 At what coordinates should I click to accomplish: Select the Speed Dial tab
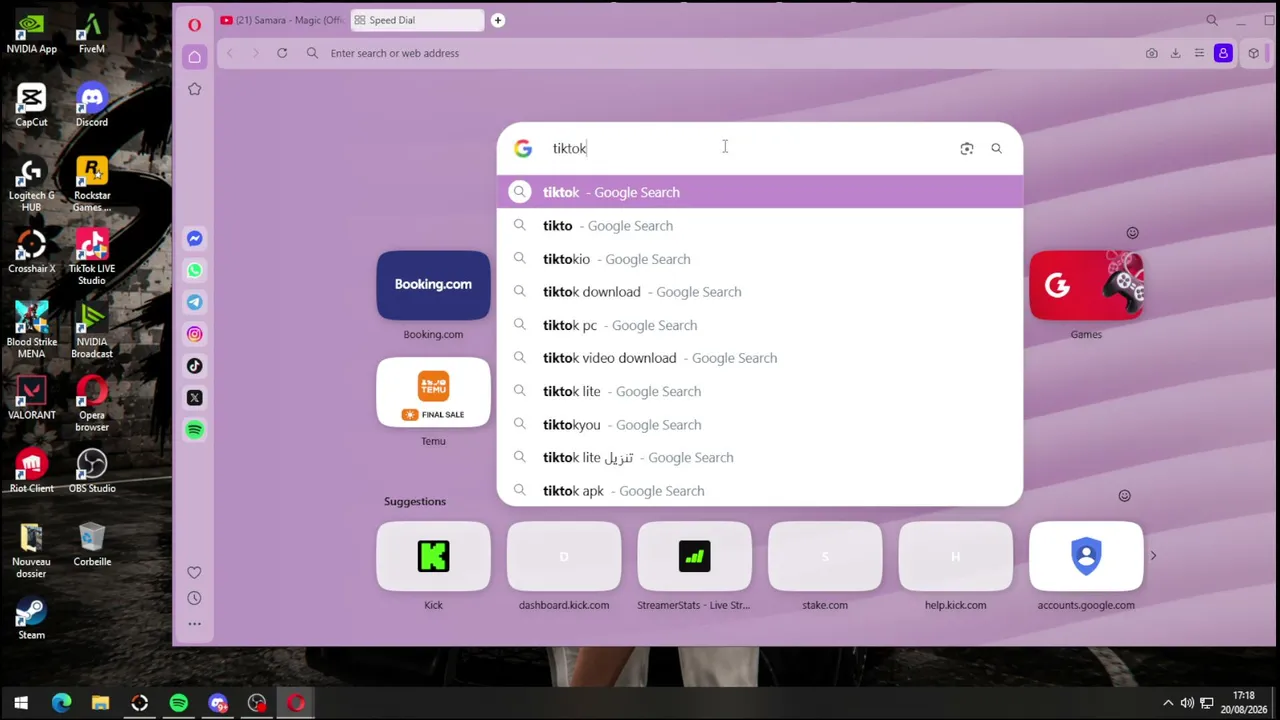(x=415, y=20)
